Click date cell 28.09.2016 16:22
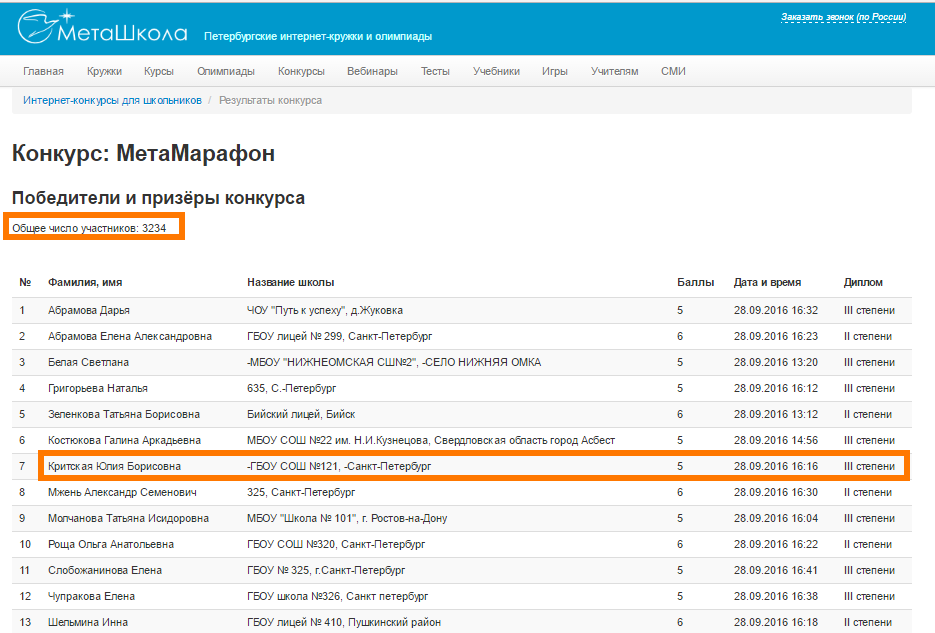 [x=776, y=544]
